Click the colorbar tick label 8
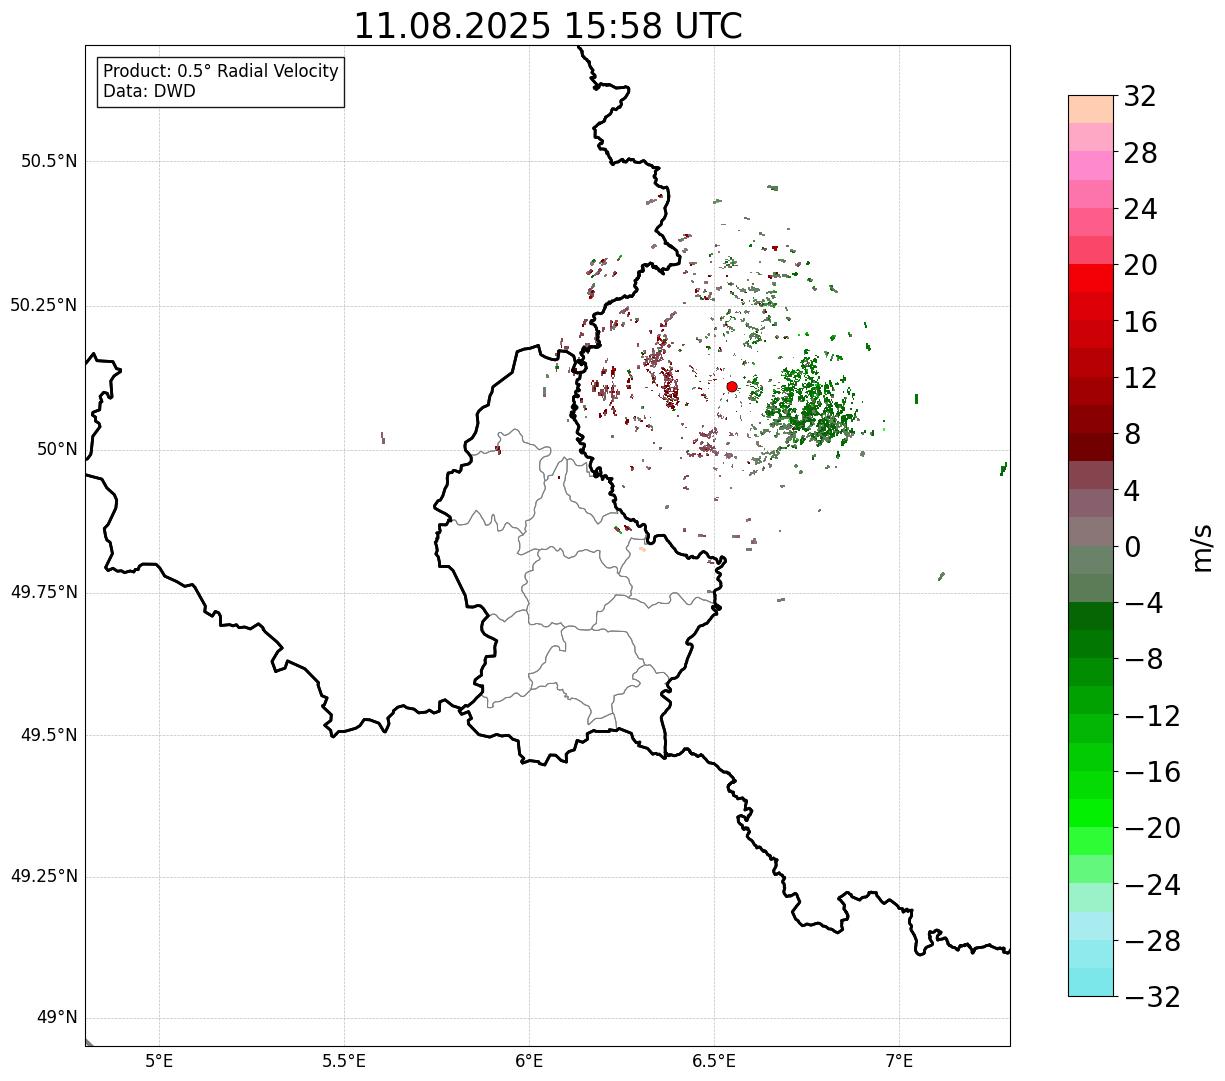Screen dimensions: 1225x1081 (1132, 435)
